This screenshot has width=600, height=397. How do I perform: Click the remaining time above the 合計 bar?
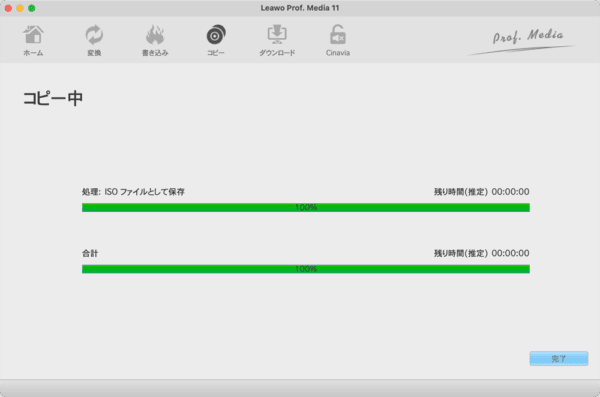point(481,253)
